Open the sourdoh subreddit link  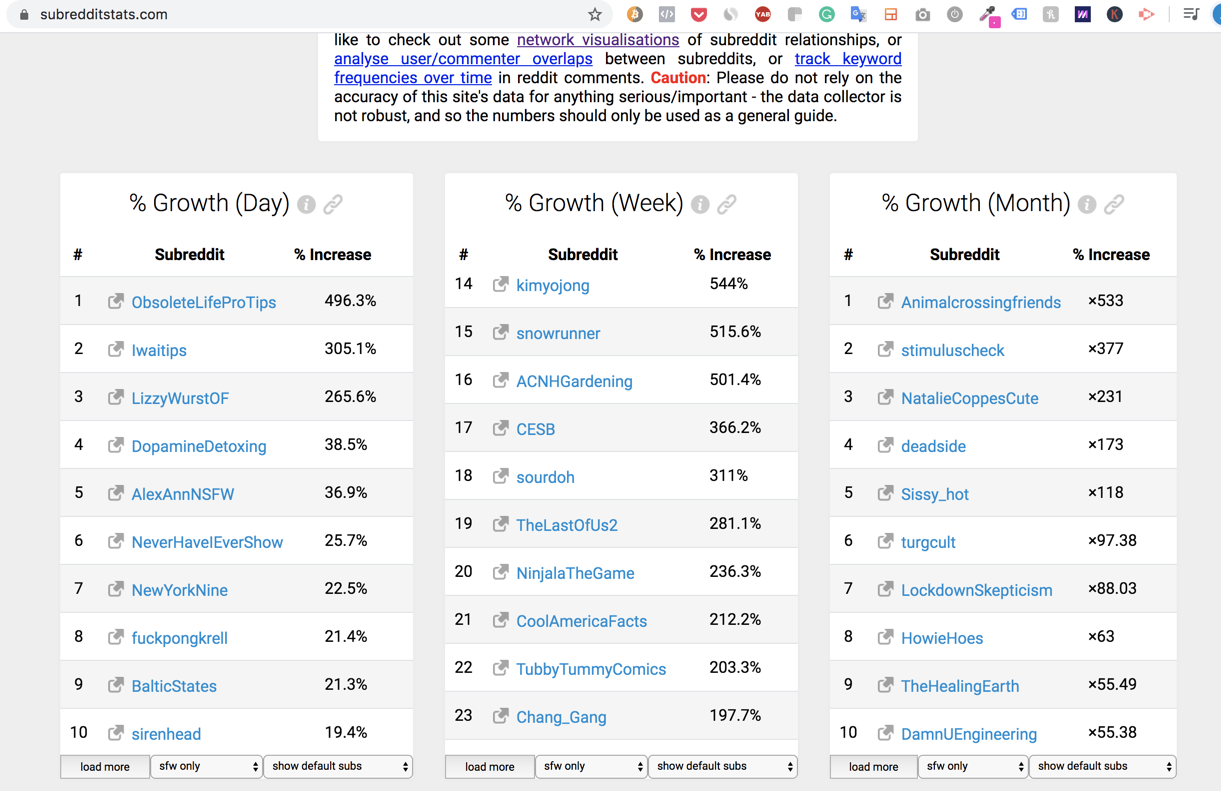(x=545, y=477)
